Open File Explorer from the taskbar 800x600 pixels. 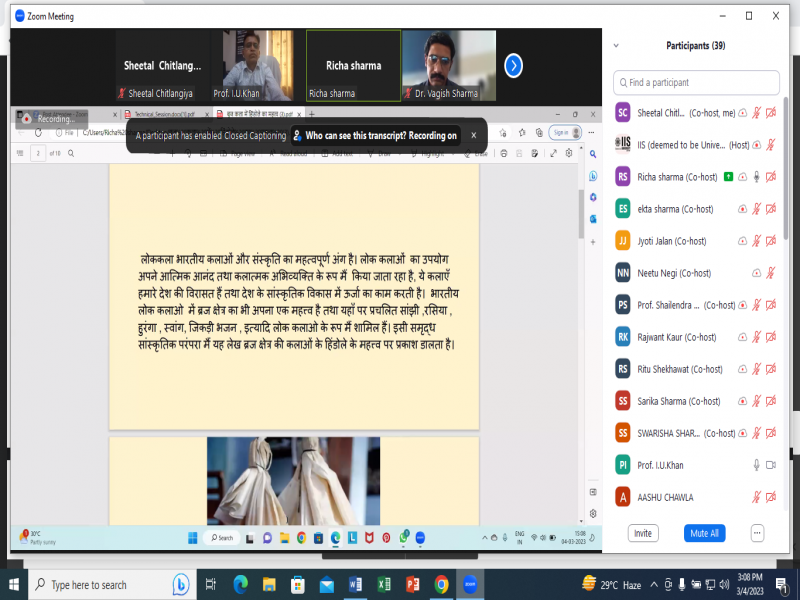point(269,584)
